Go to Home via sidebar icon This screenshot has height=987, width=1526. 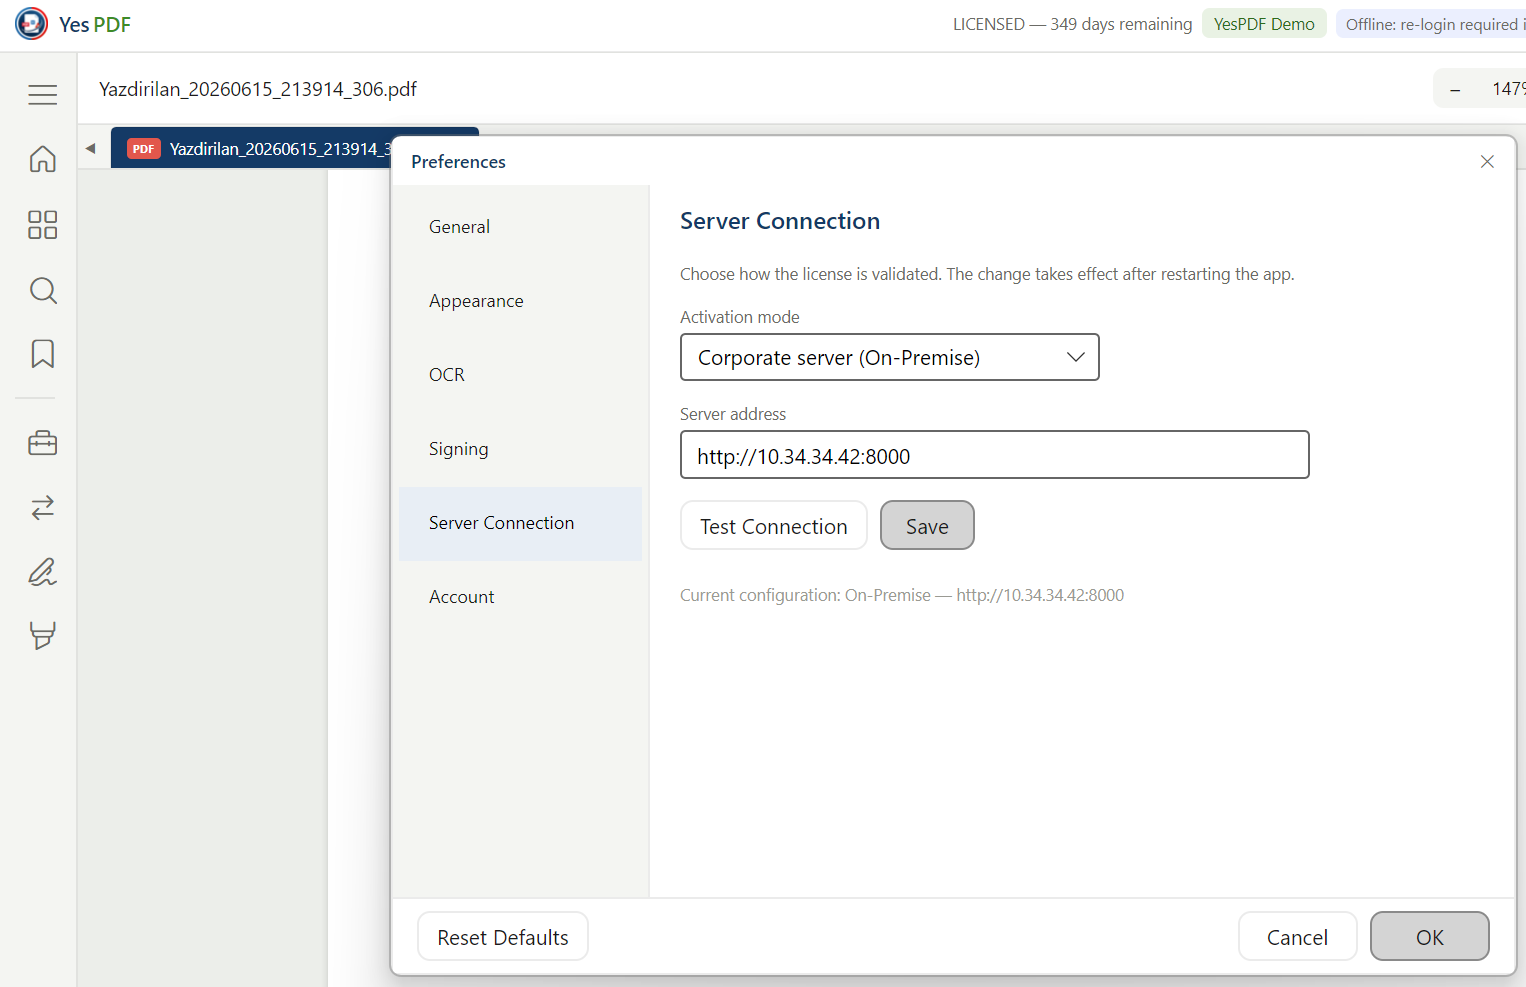point(42,159)
